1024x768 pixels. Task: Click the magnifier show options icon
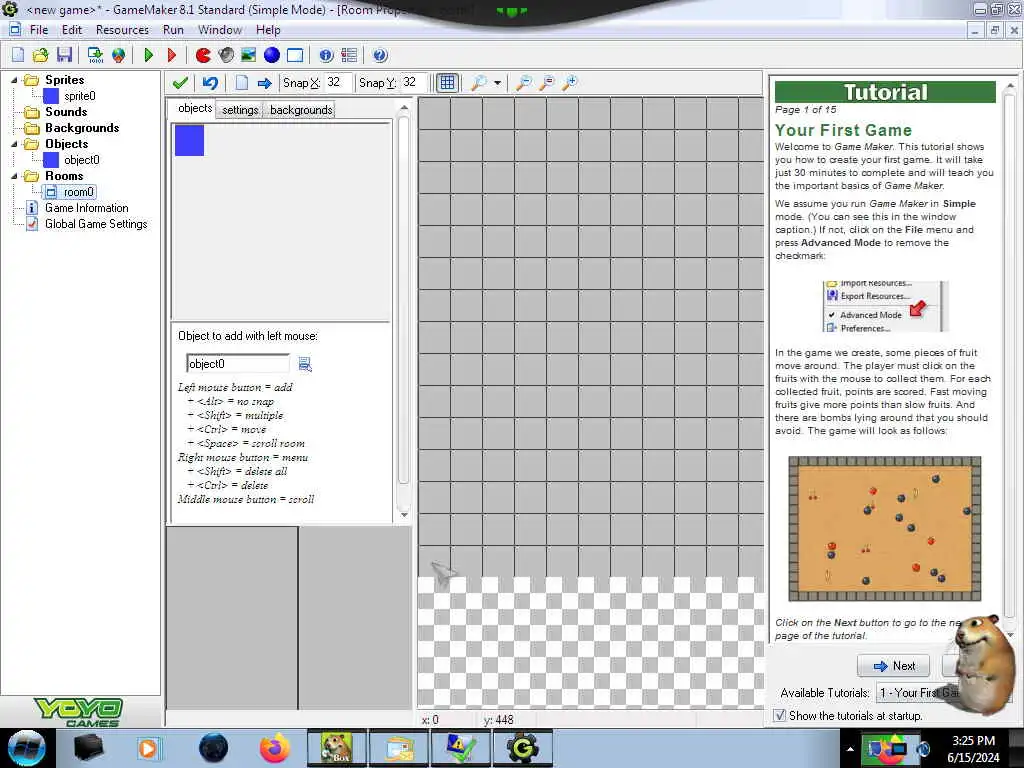(479, 83)
